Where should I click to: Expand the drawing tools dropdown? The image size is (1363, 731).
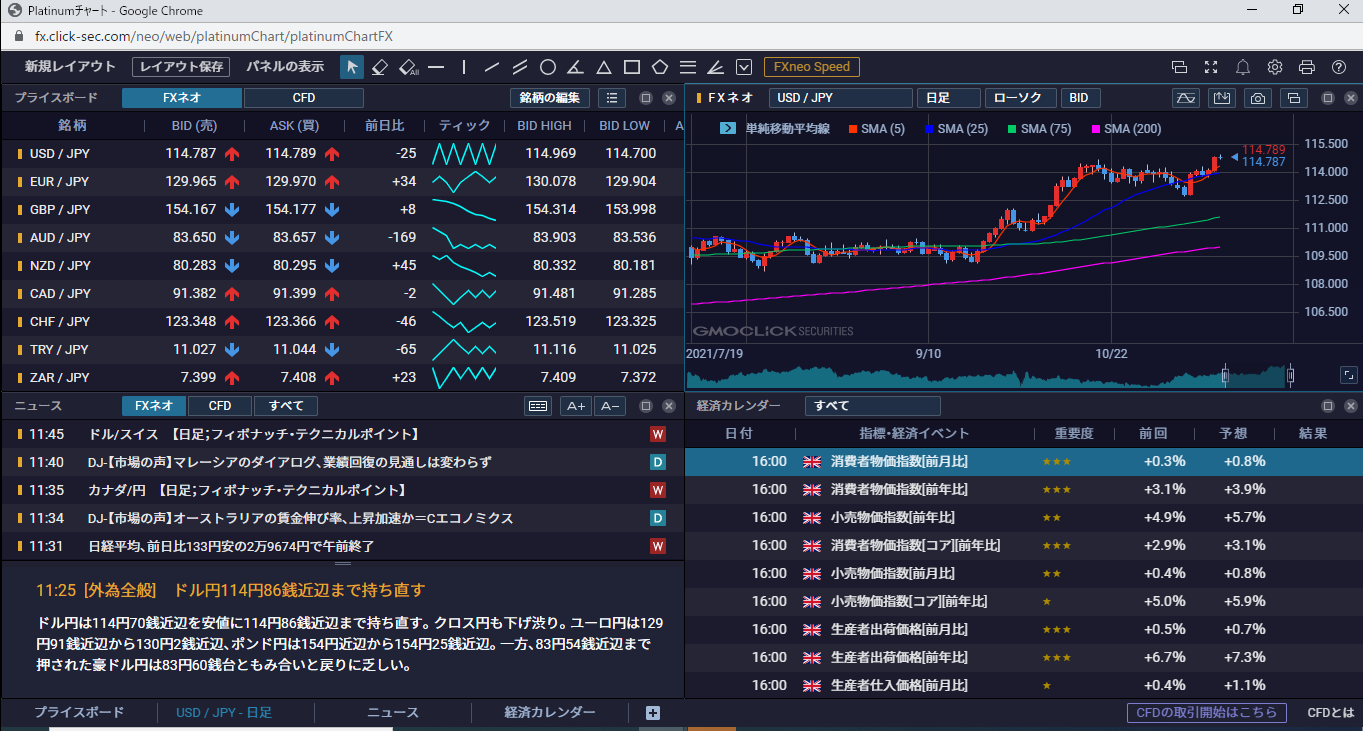744,67
